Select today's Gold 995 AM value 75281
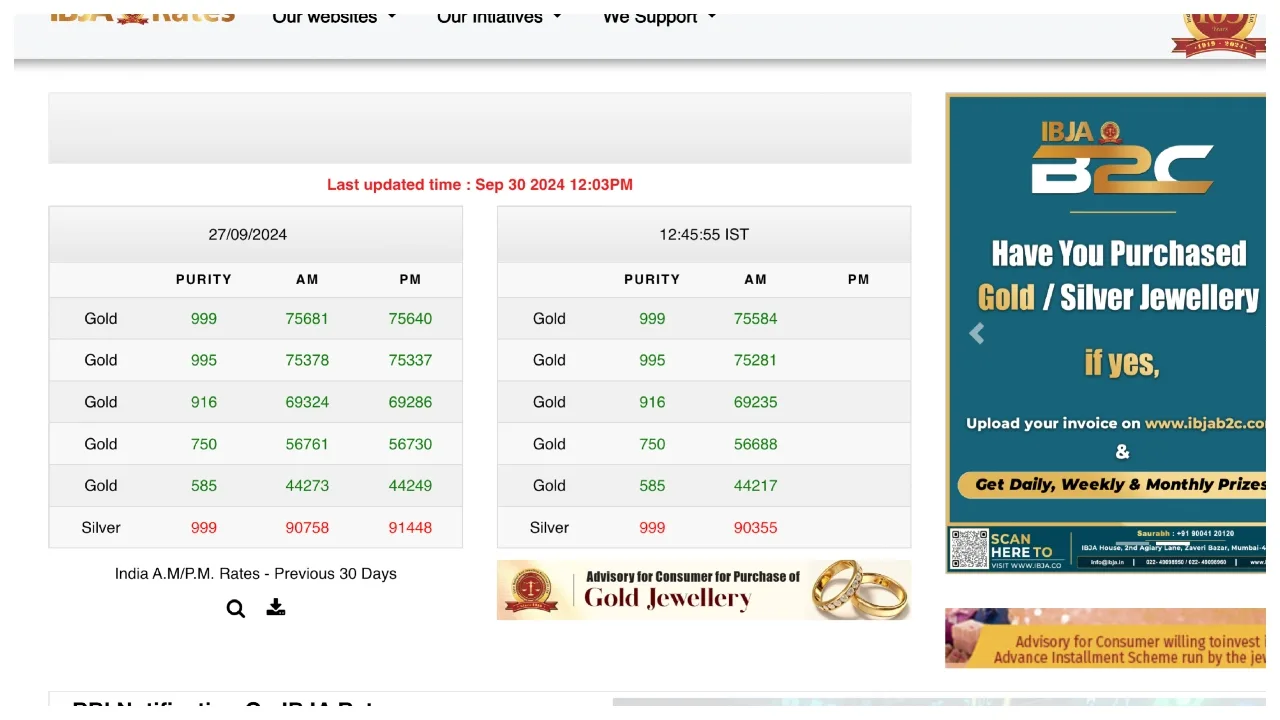 [755, 360]
